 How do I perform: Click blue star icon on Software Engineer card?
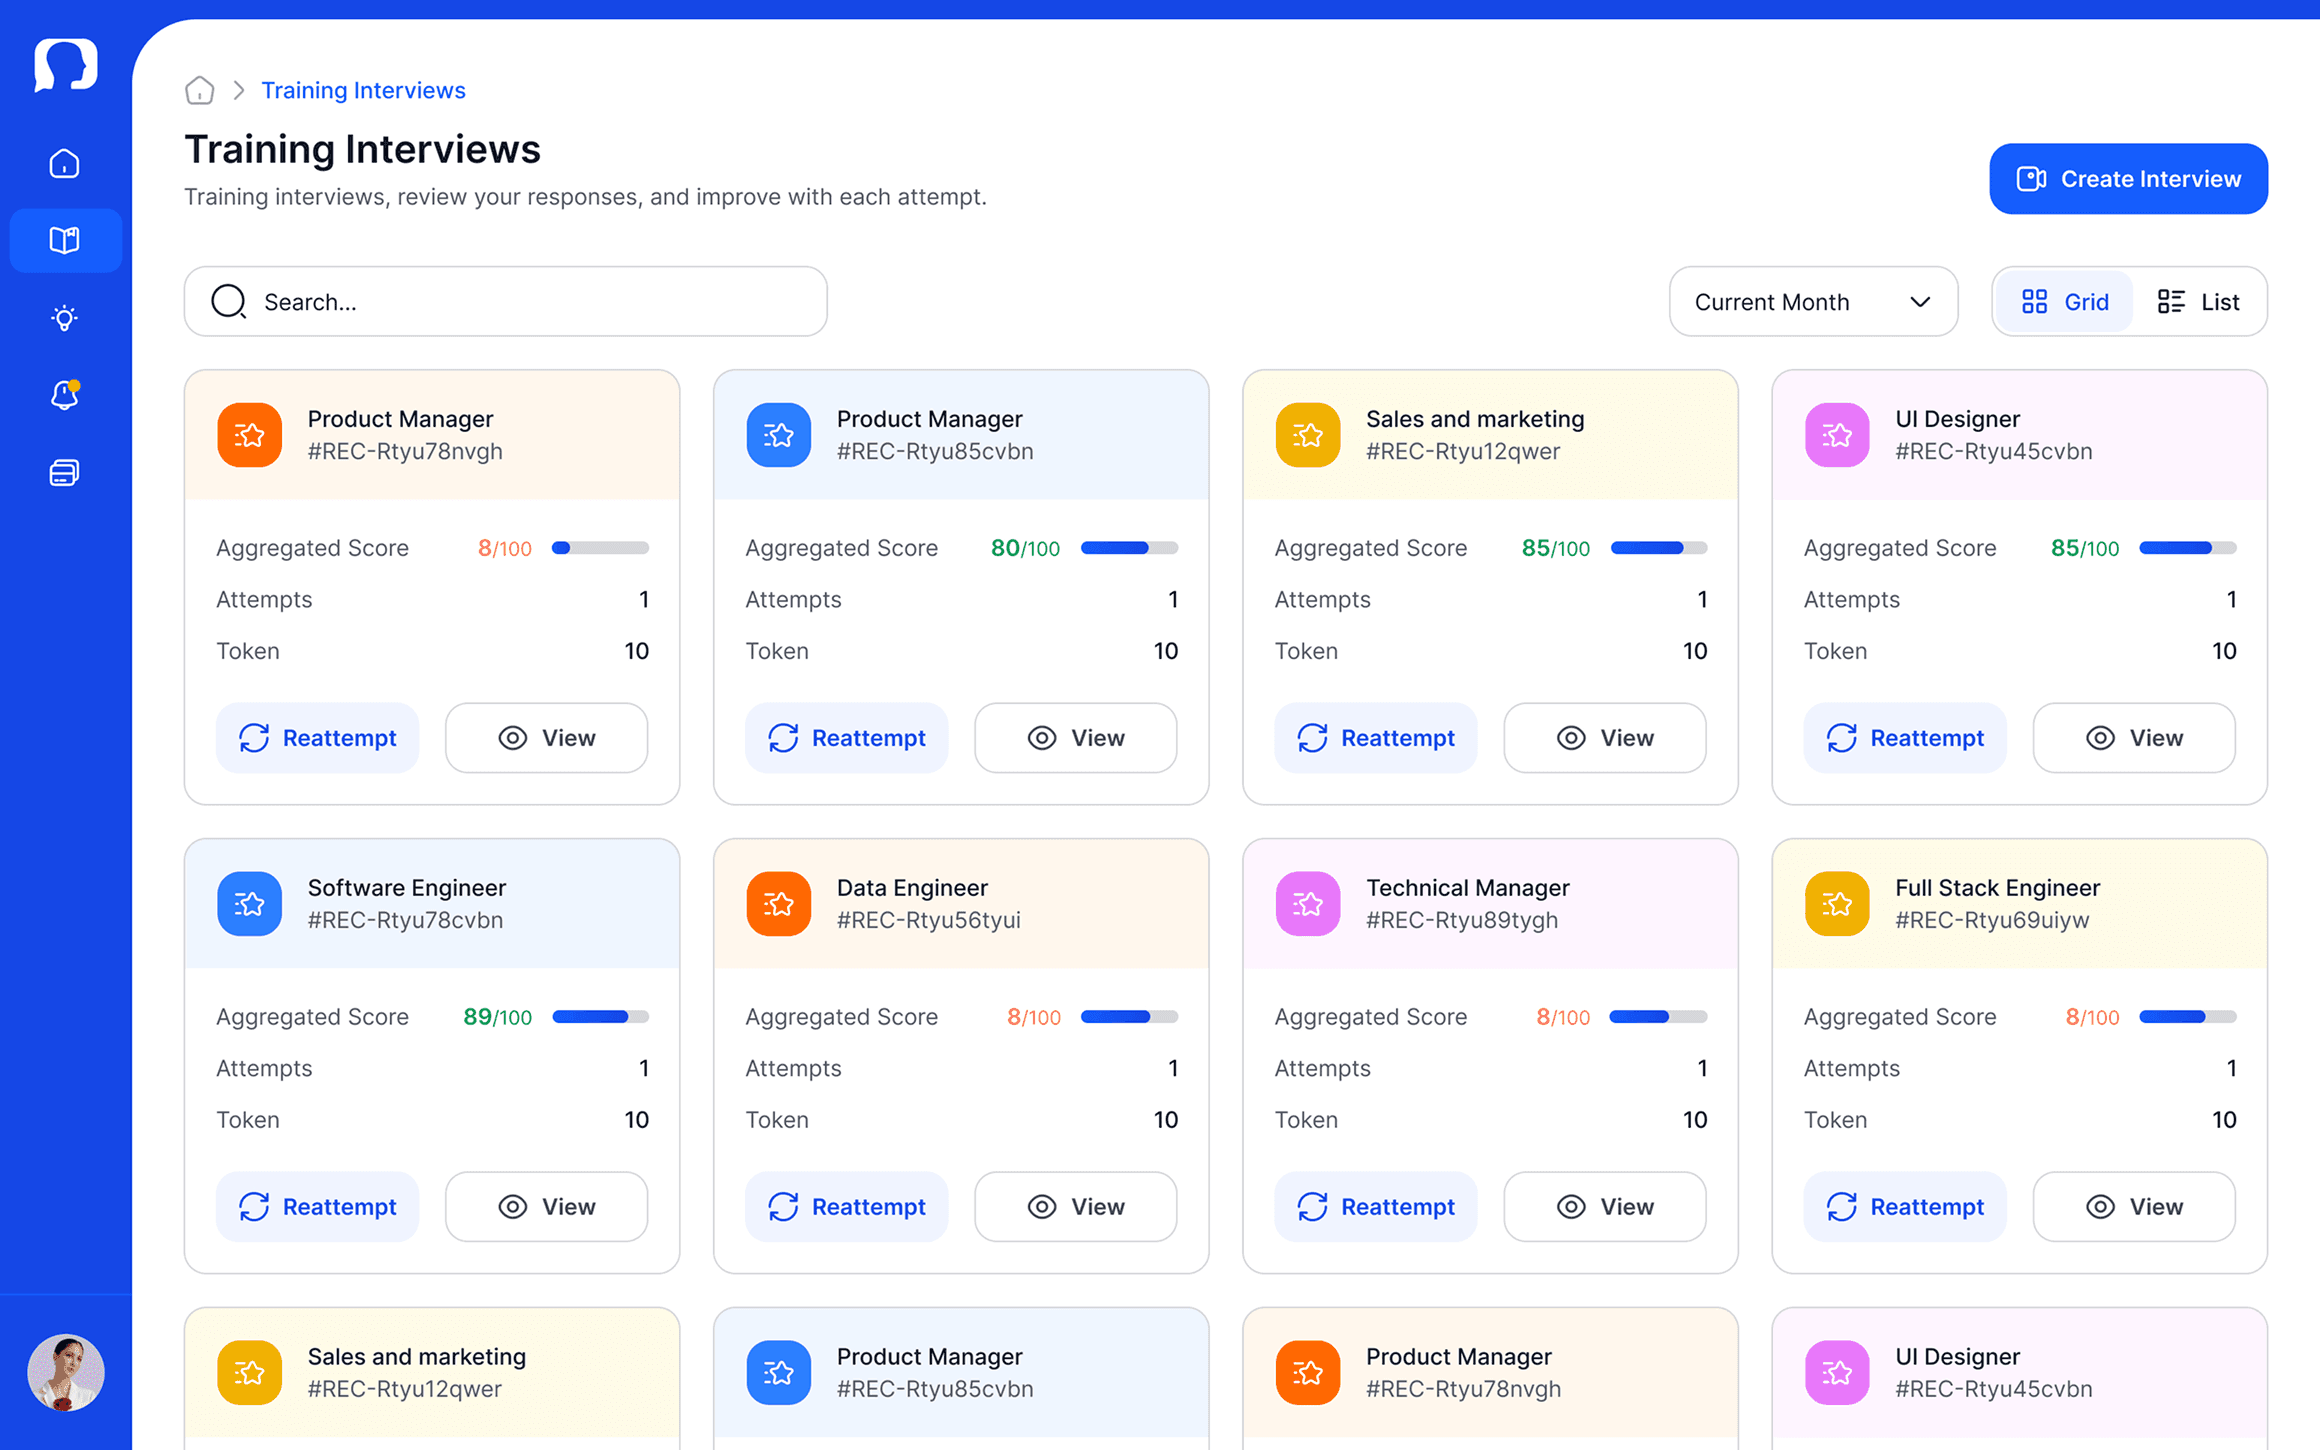coord(249,904)
